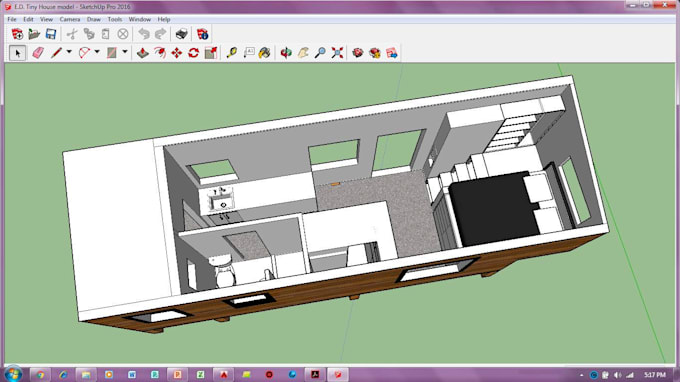Expand the Arc tool dropdown arrow

(97, 52)
